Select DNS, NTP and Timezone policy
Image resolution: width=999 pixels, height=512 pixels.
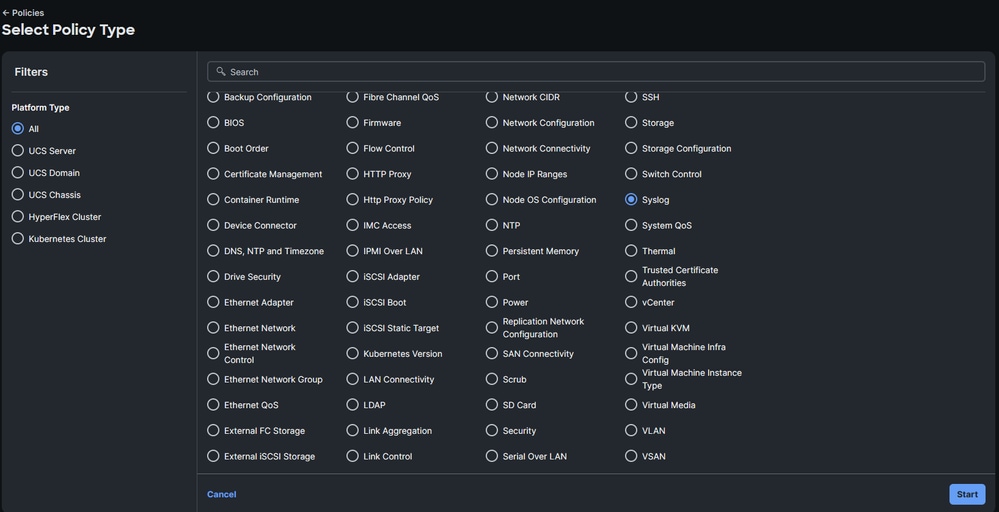tap(213, 251)
